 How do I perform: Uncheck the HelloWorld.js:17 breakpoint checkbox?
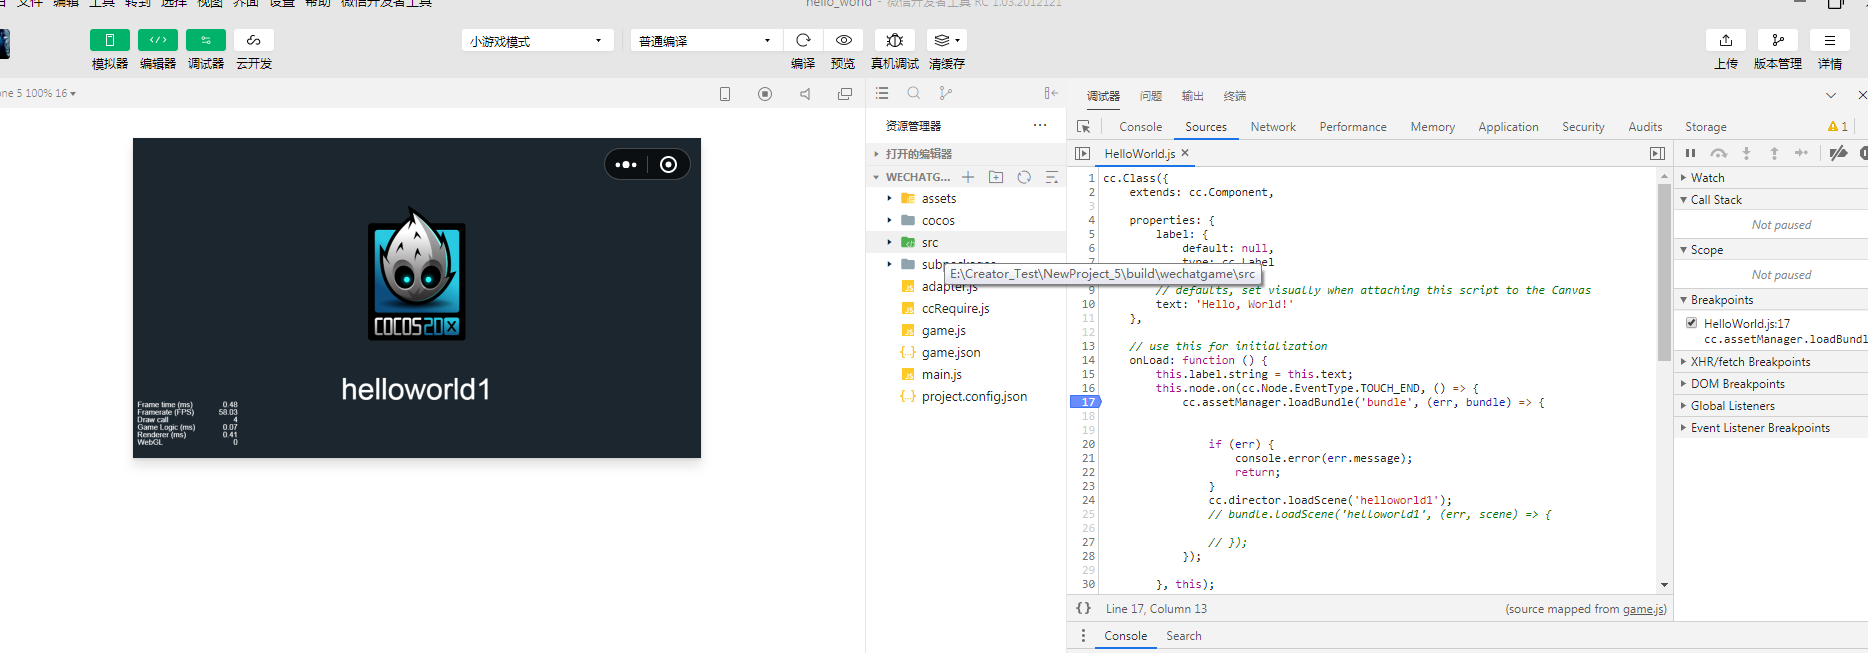click(x=1691, y=323)
